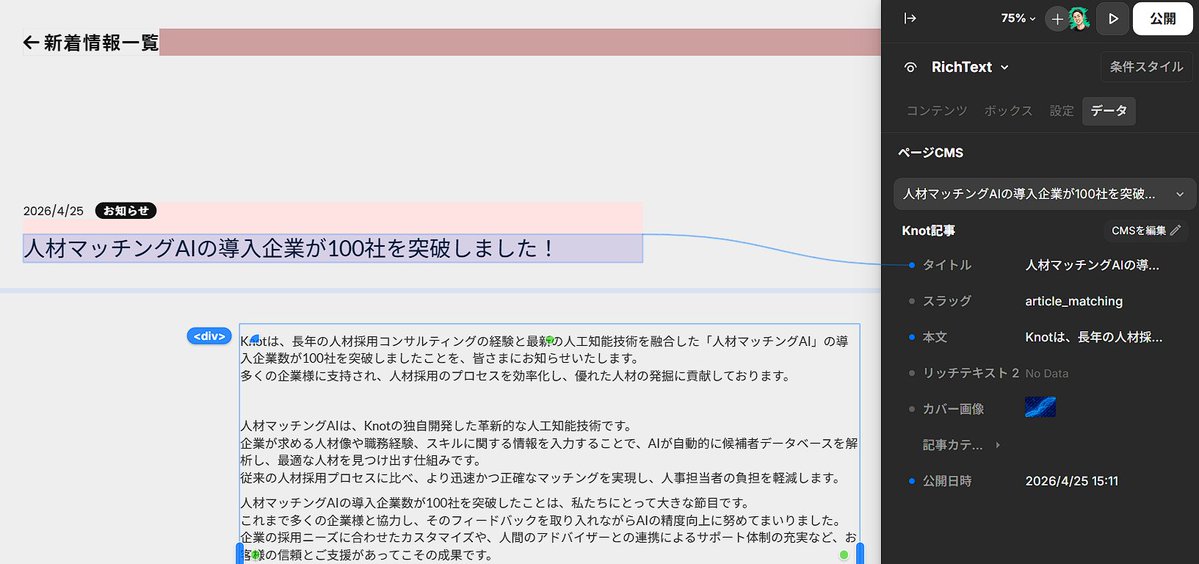Click the カバー画像 binding dot
1199x564 pixels.
click(911, 409)
